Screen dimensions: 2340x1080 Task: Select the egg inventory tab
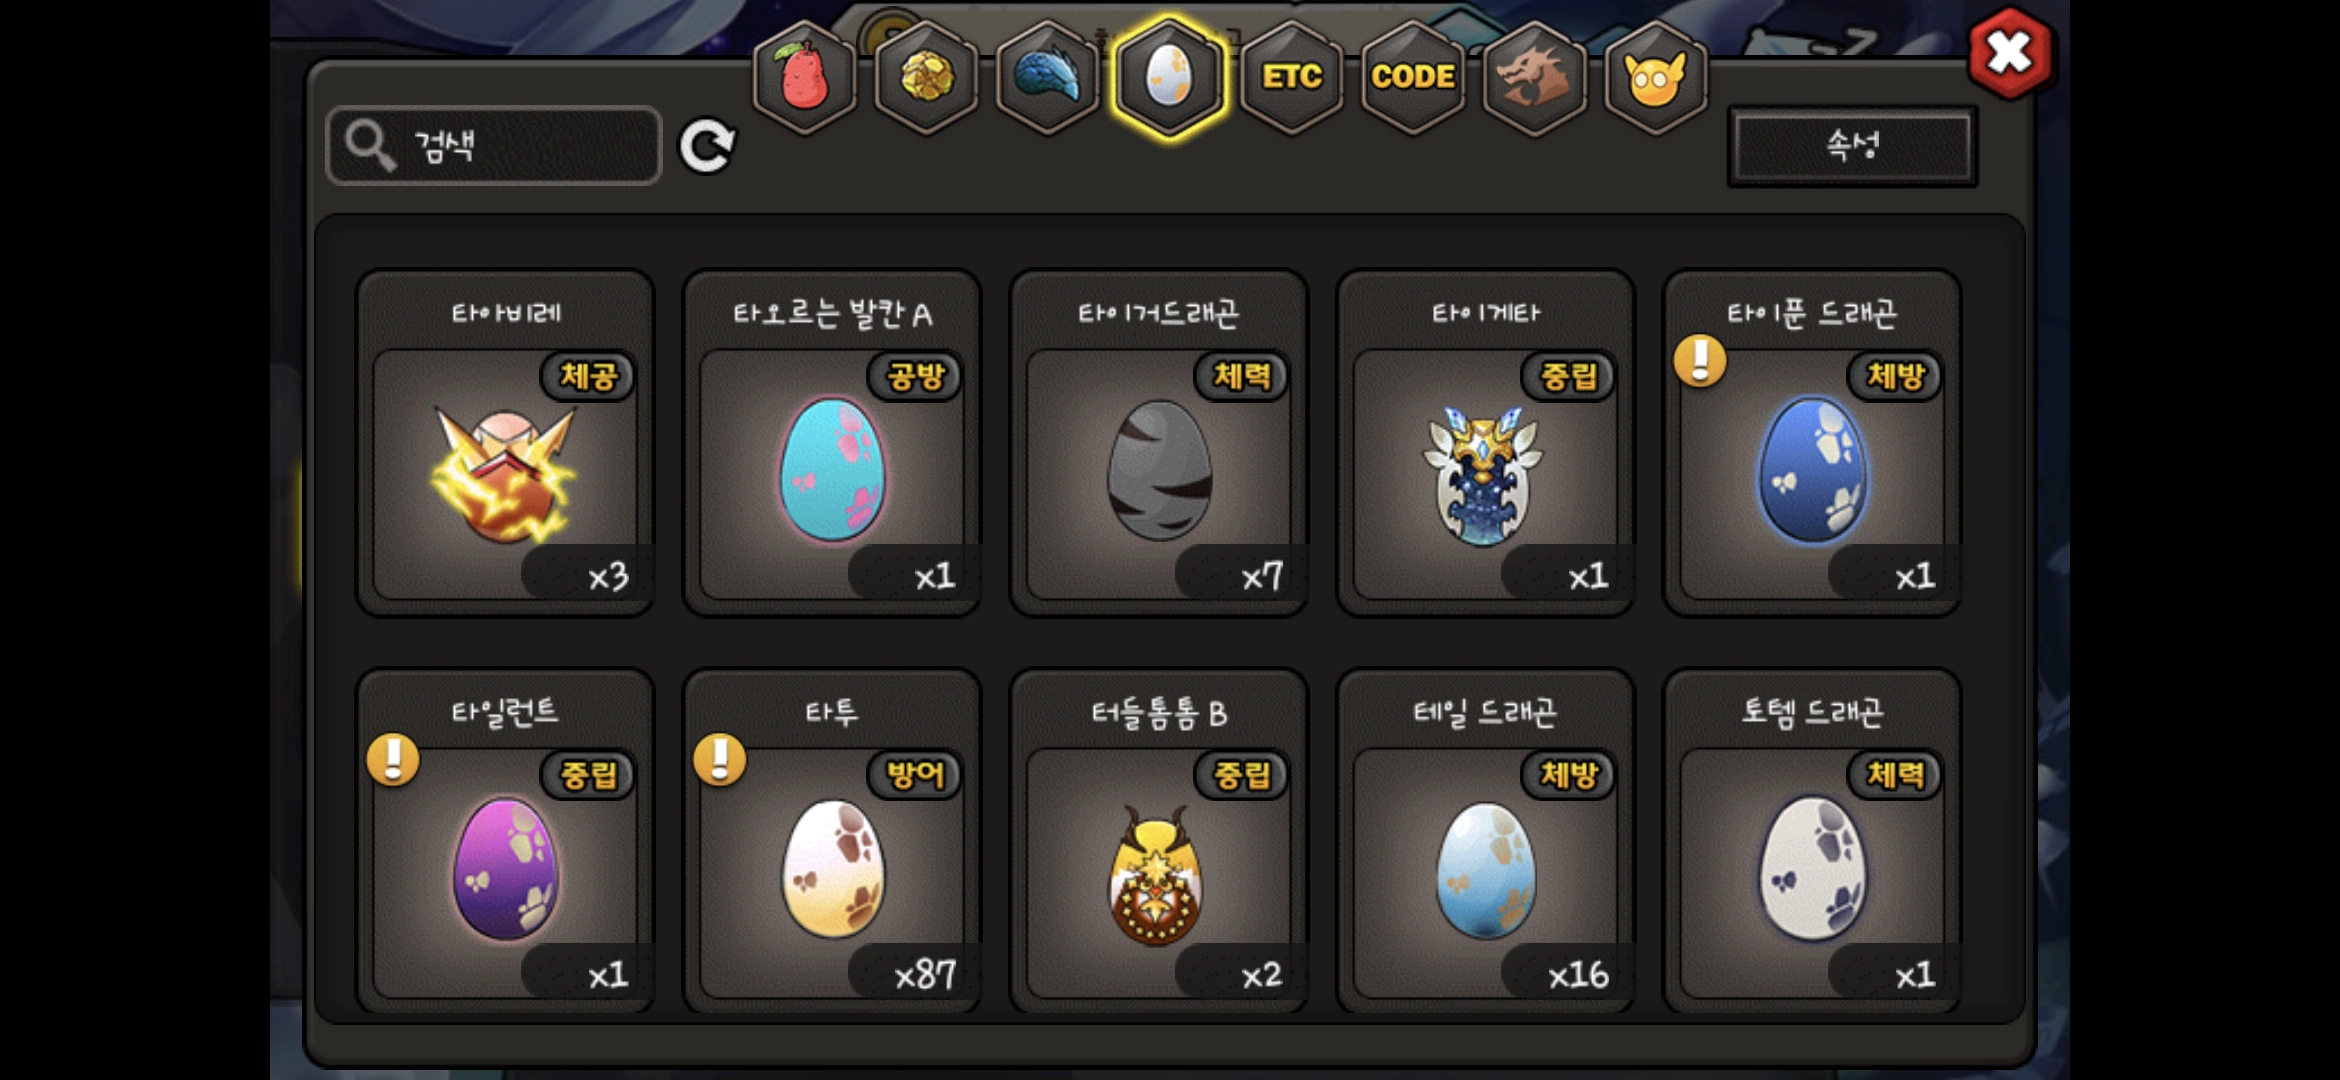tap(1169, 77)
